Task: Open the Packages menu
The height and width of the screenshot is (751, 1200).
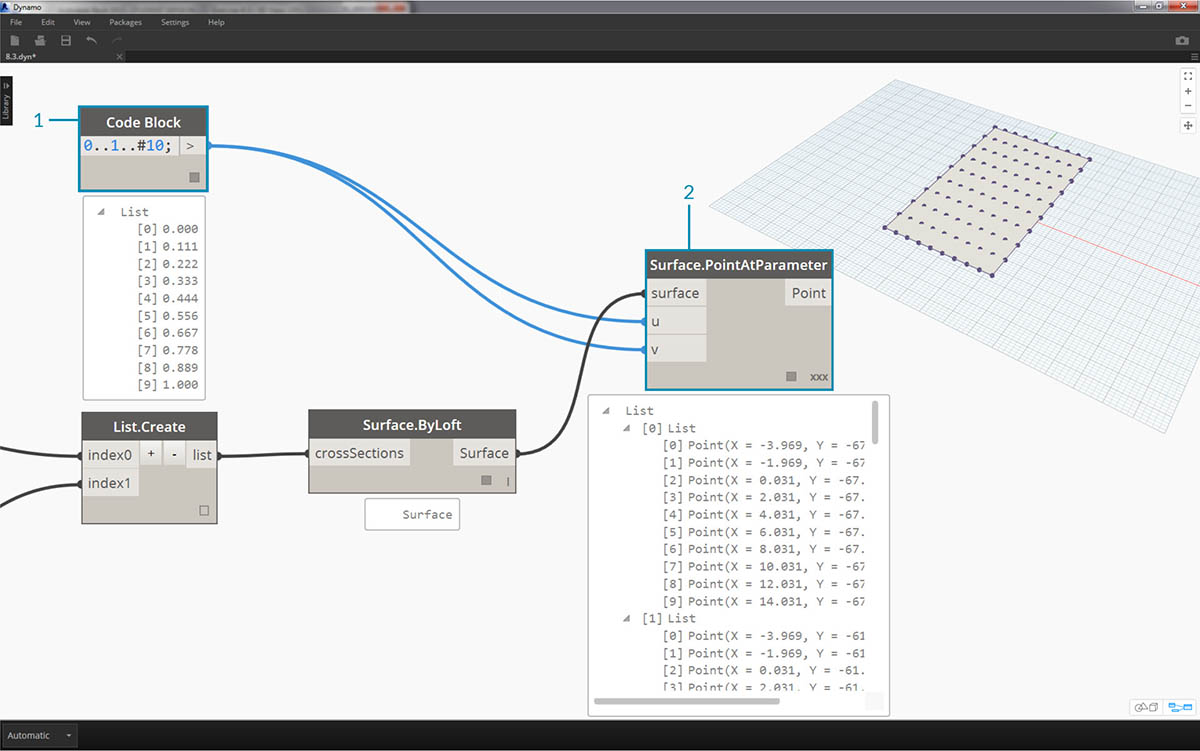Action: (125, 22)
